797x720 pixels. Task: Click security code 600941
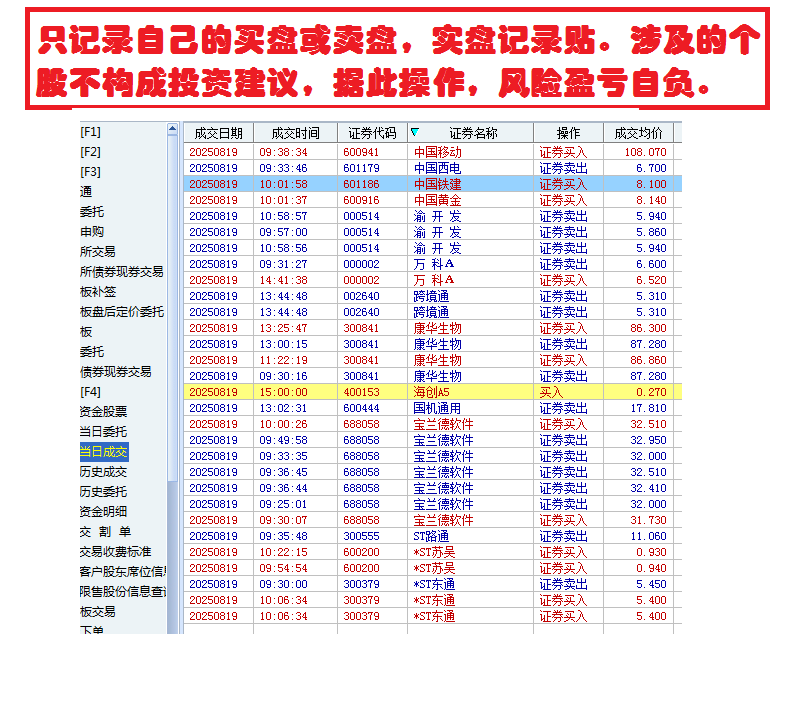coord(361,152)
